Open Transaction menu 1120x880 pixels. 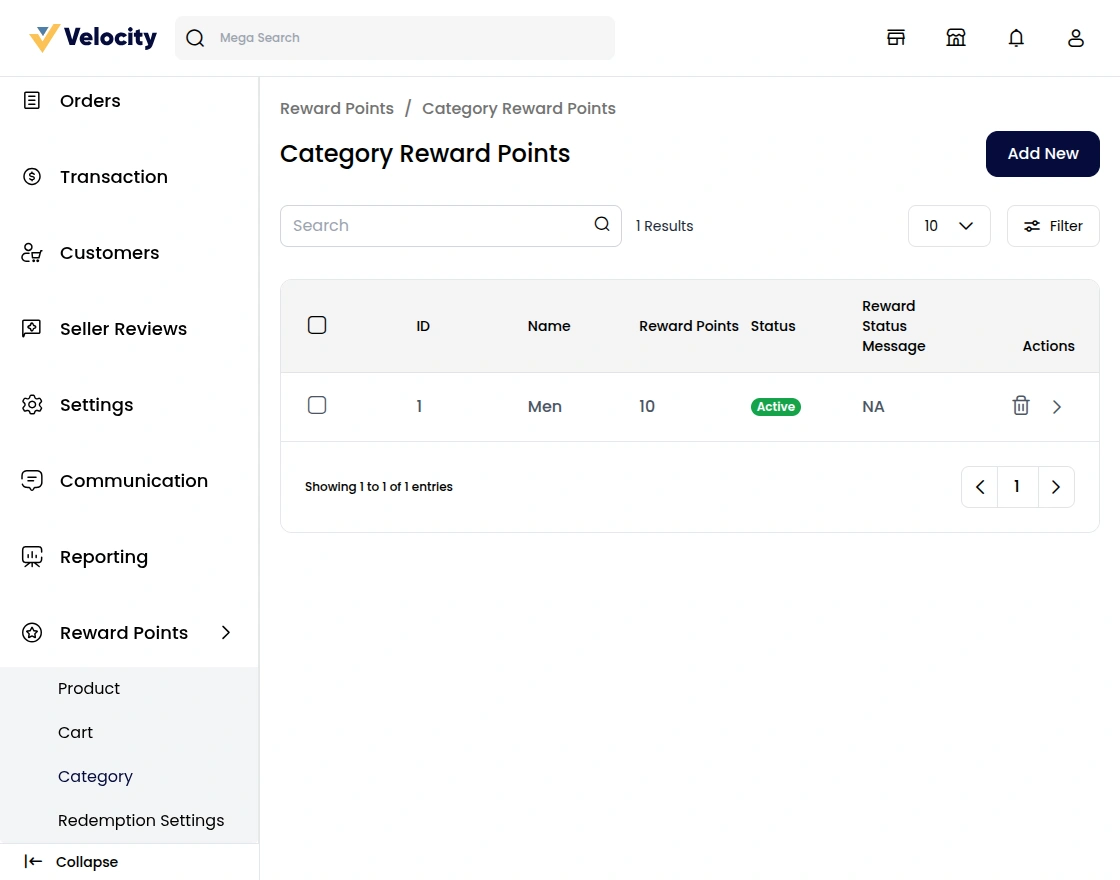[114, 176]
